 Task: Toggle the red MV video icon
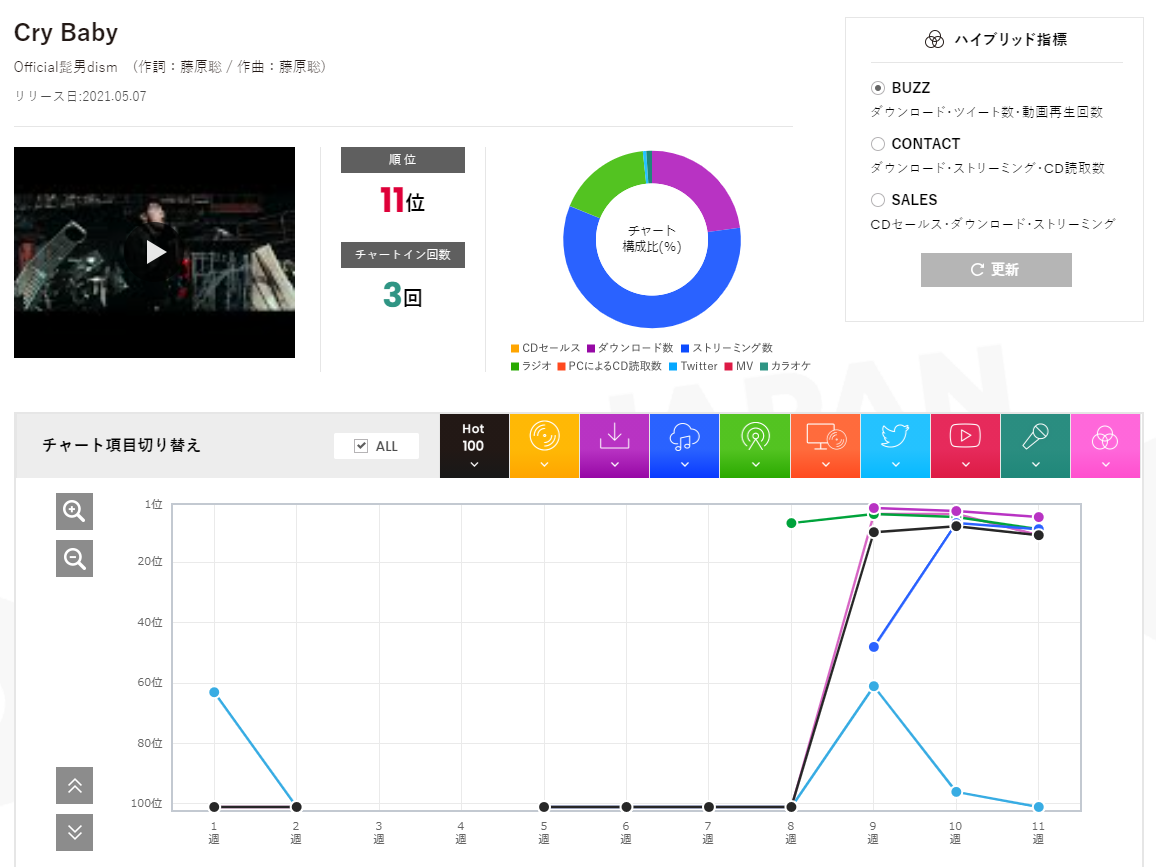click(x=965, y=436)
